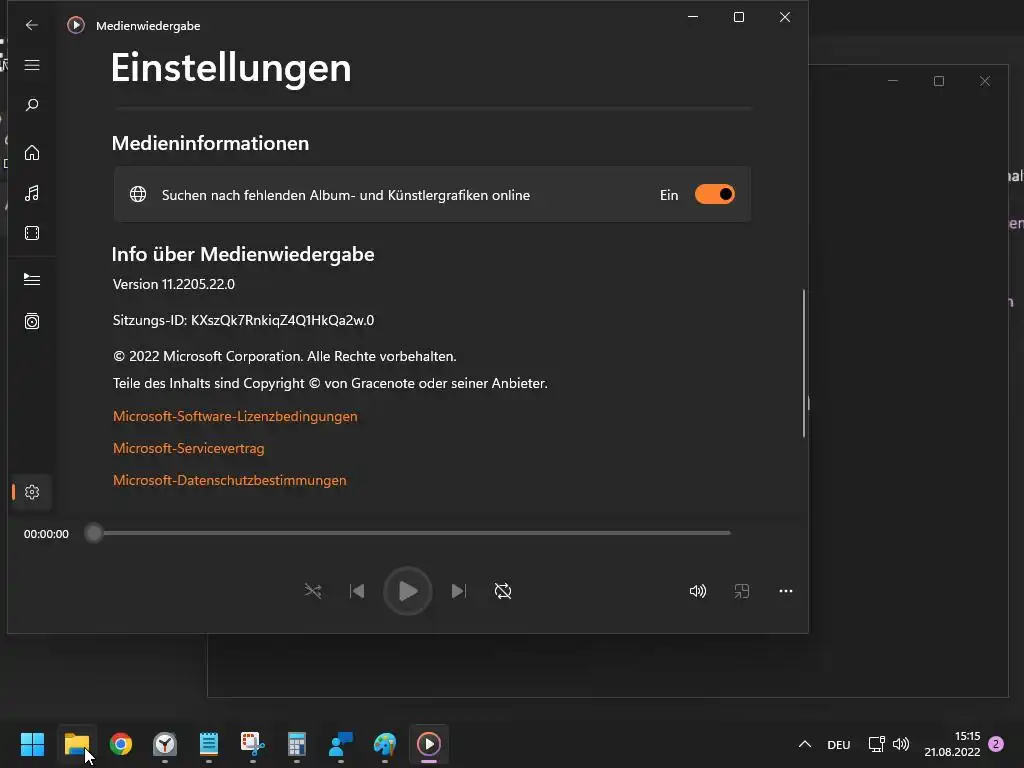Launch Google Chrome from the taskbar
1024x768 pixels.
[x=121, y=744]
